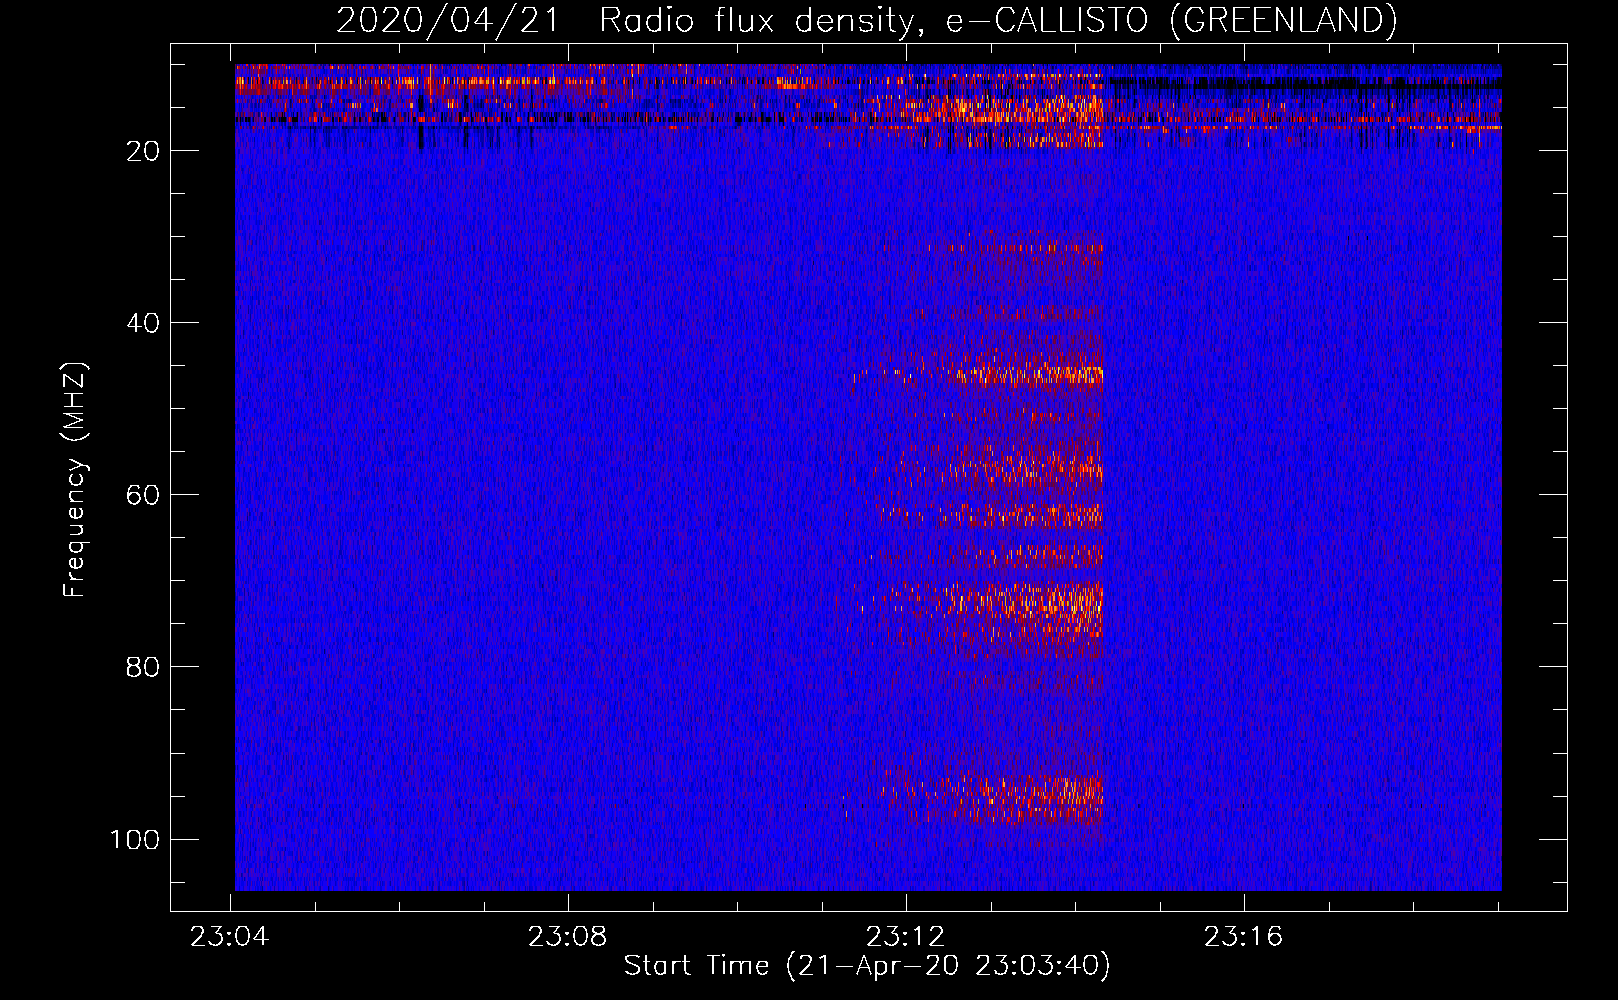1618x1000 pixels.
Task: Click the '40' frequency tick label
Action: pos(143,323)
